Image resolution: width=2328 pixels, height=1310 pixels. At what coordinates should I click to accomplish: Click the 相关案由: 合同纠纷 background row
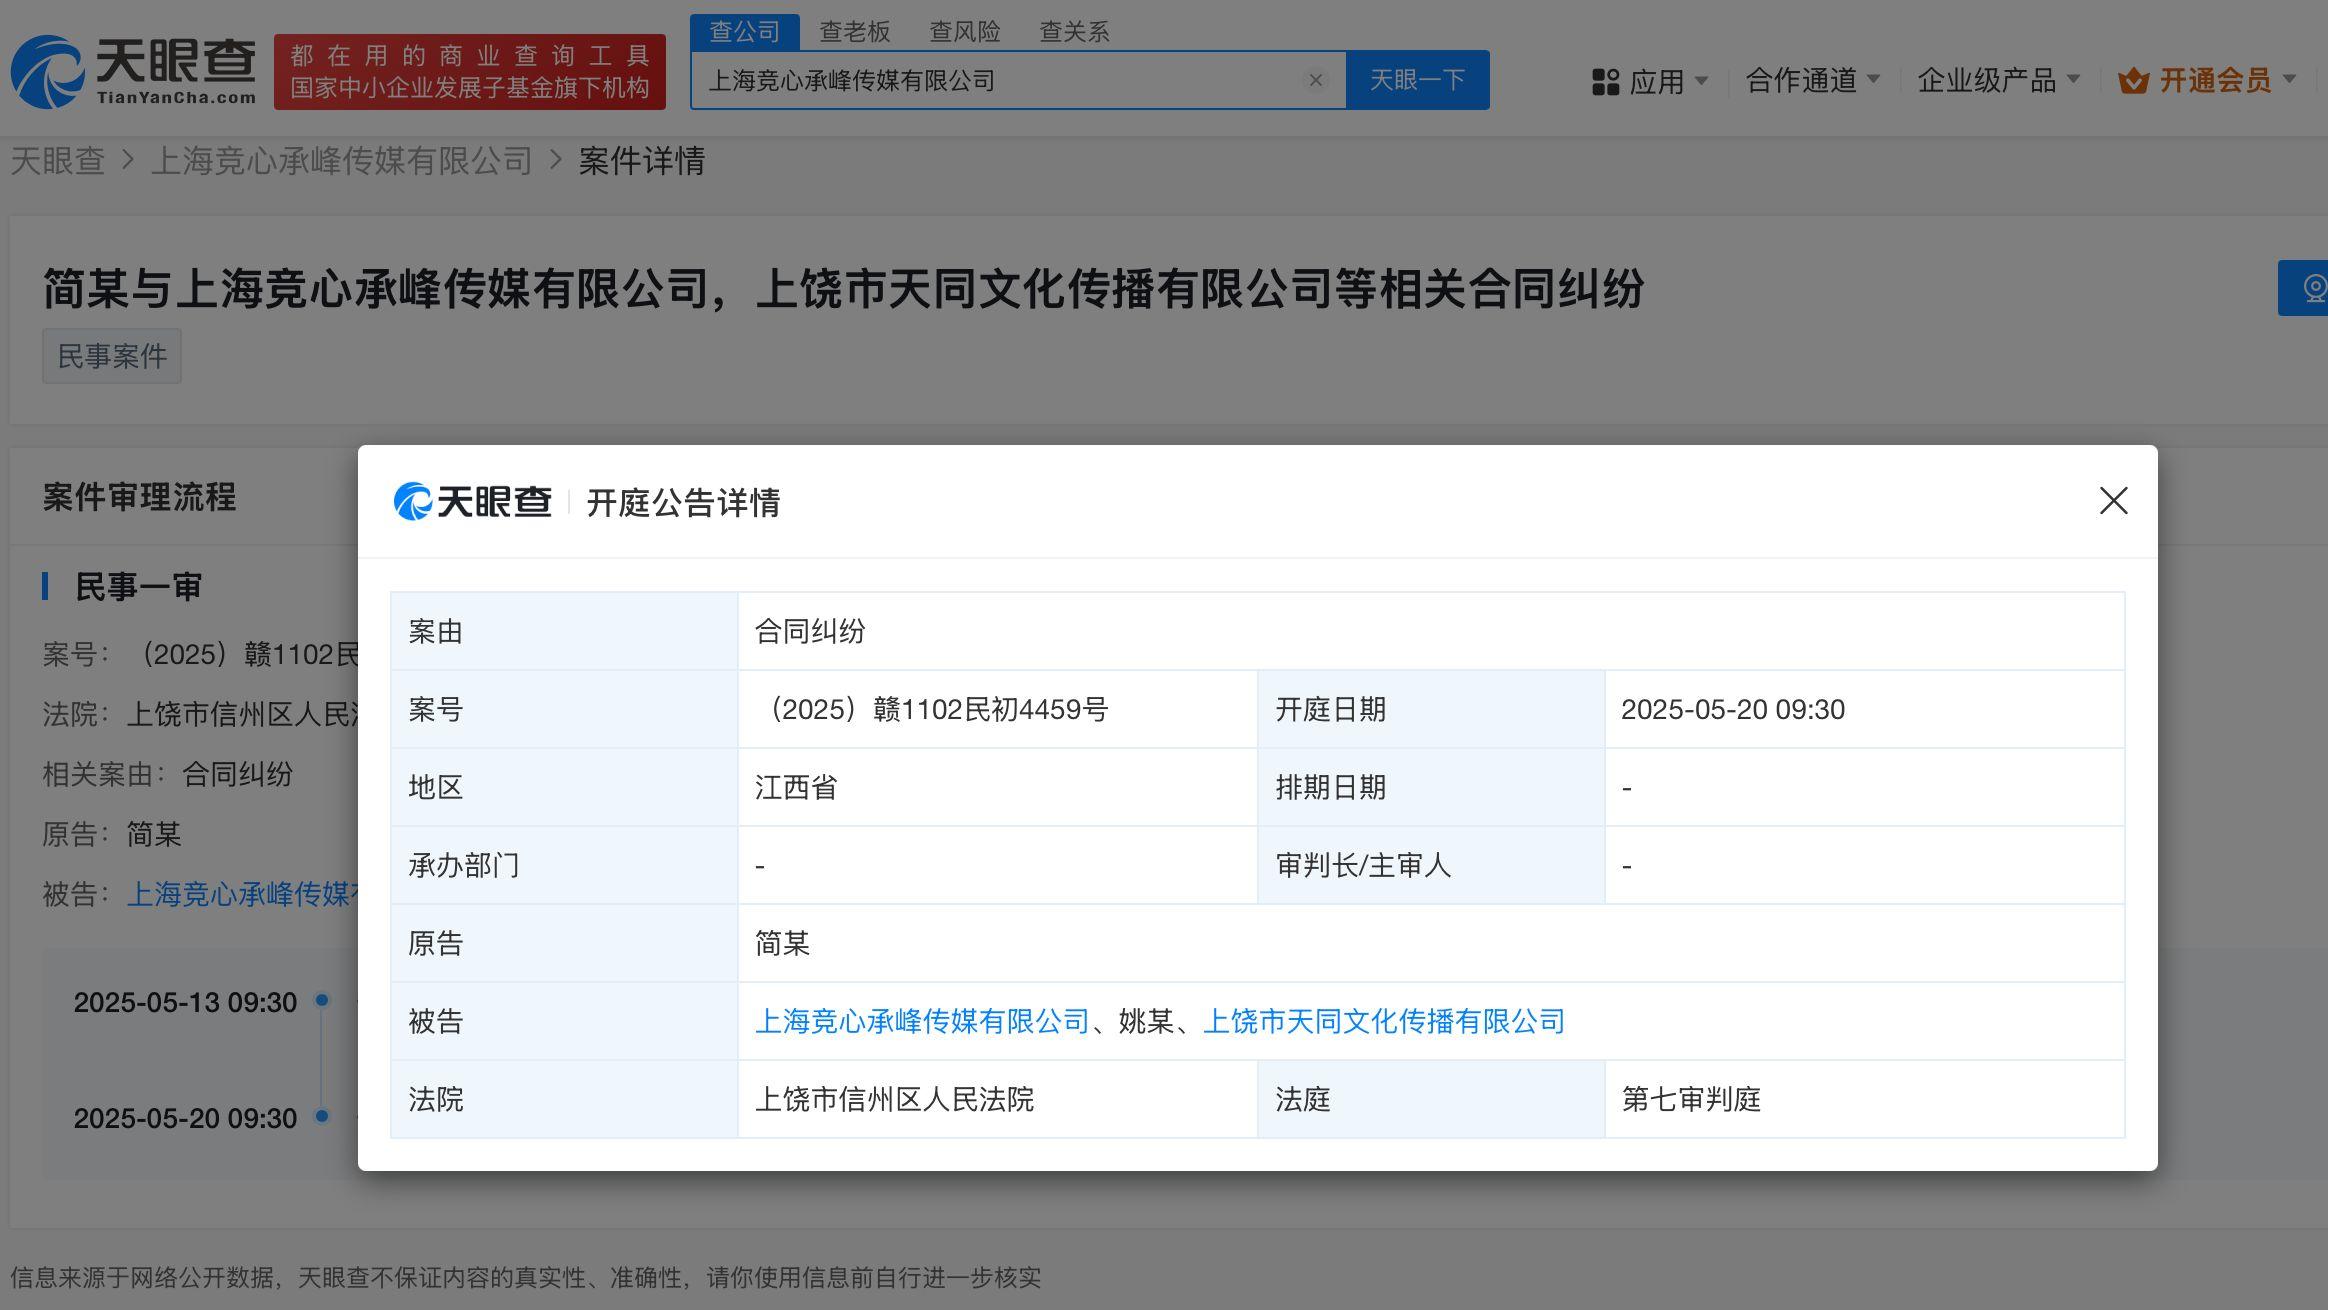pos(167,774)
